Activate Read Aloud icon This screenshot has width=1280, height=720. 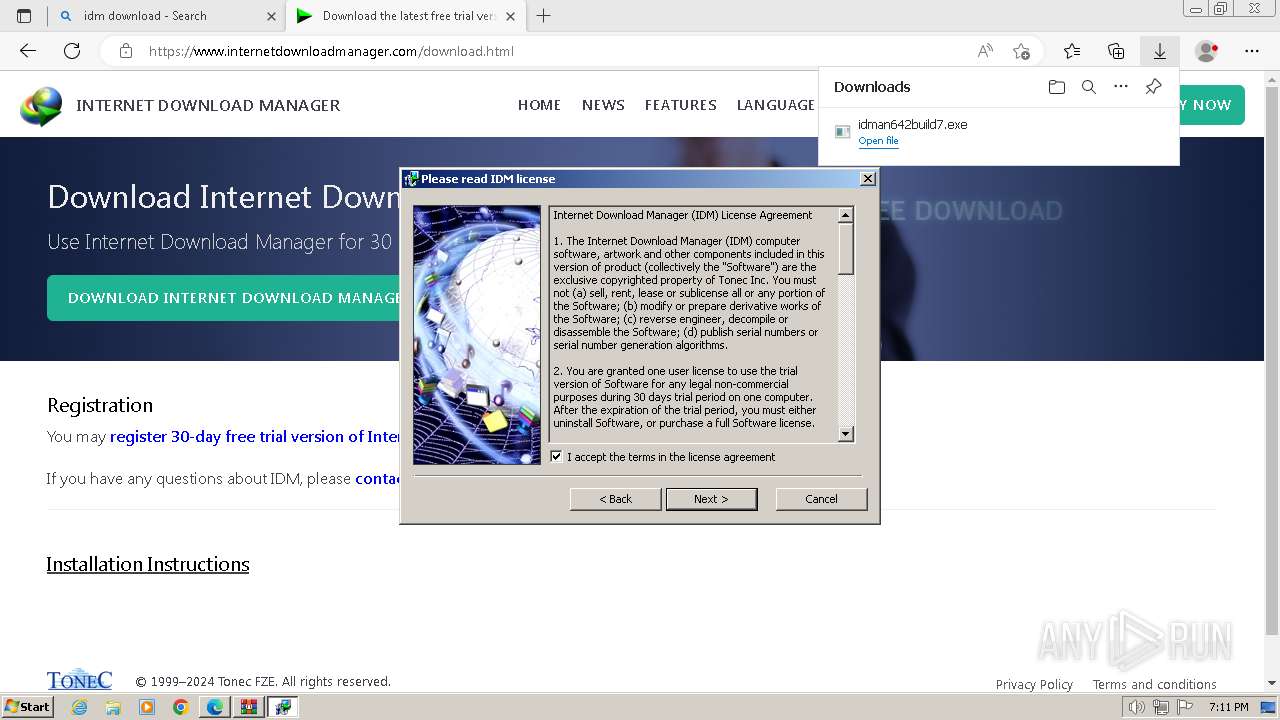[985, 51]
